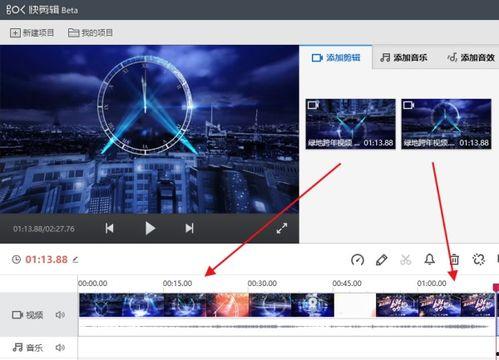The height and width of the screenshot is (360, 499).
Task: Switch to the 添加音效 tab
Action: [471, 58]
